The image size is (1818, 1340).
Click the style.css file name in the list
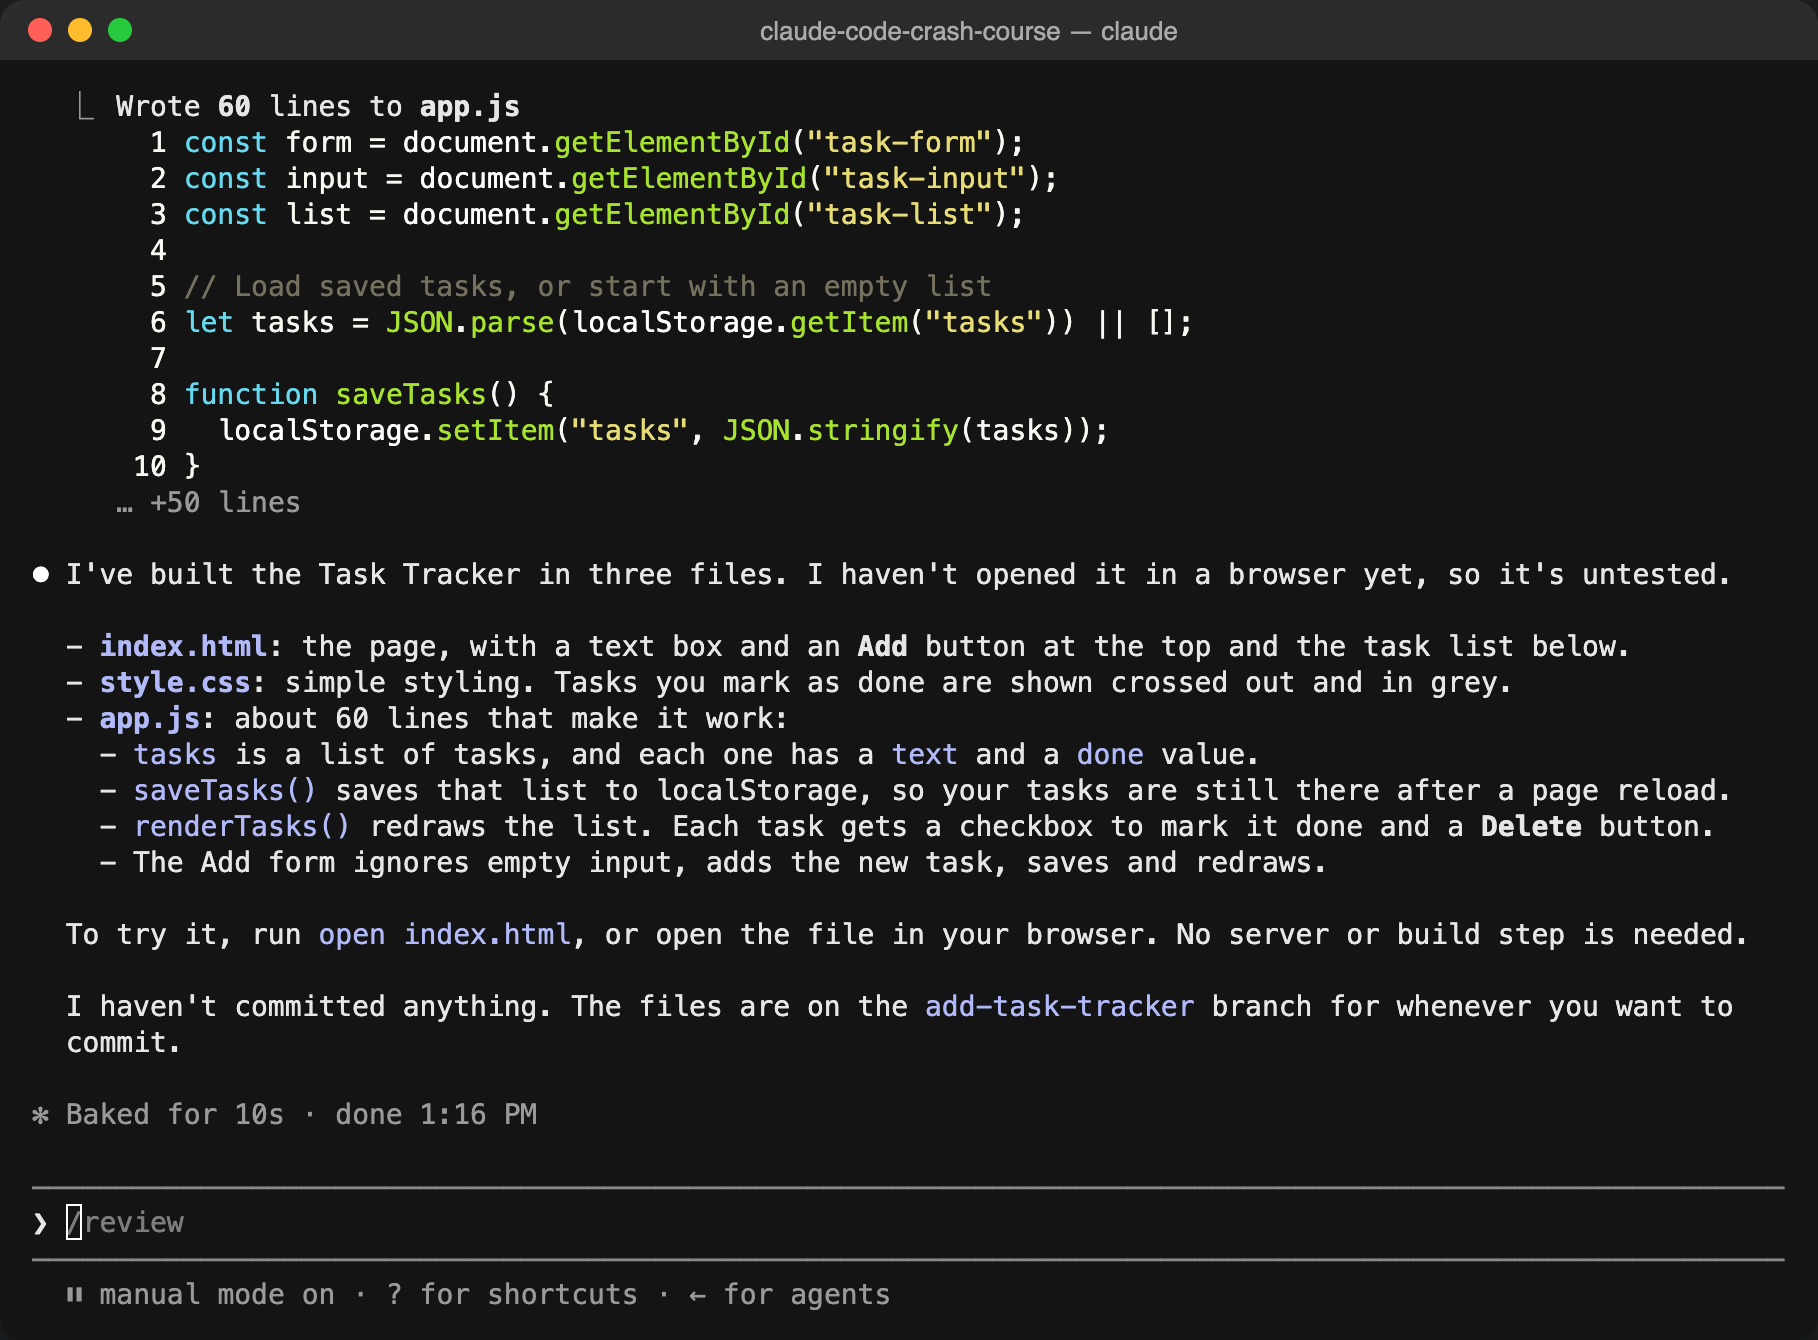click(175, 682)
